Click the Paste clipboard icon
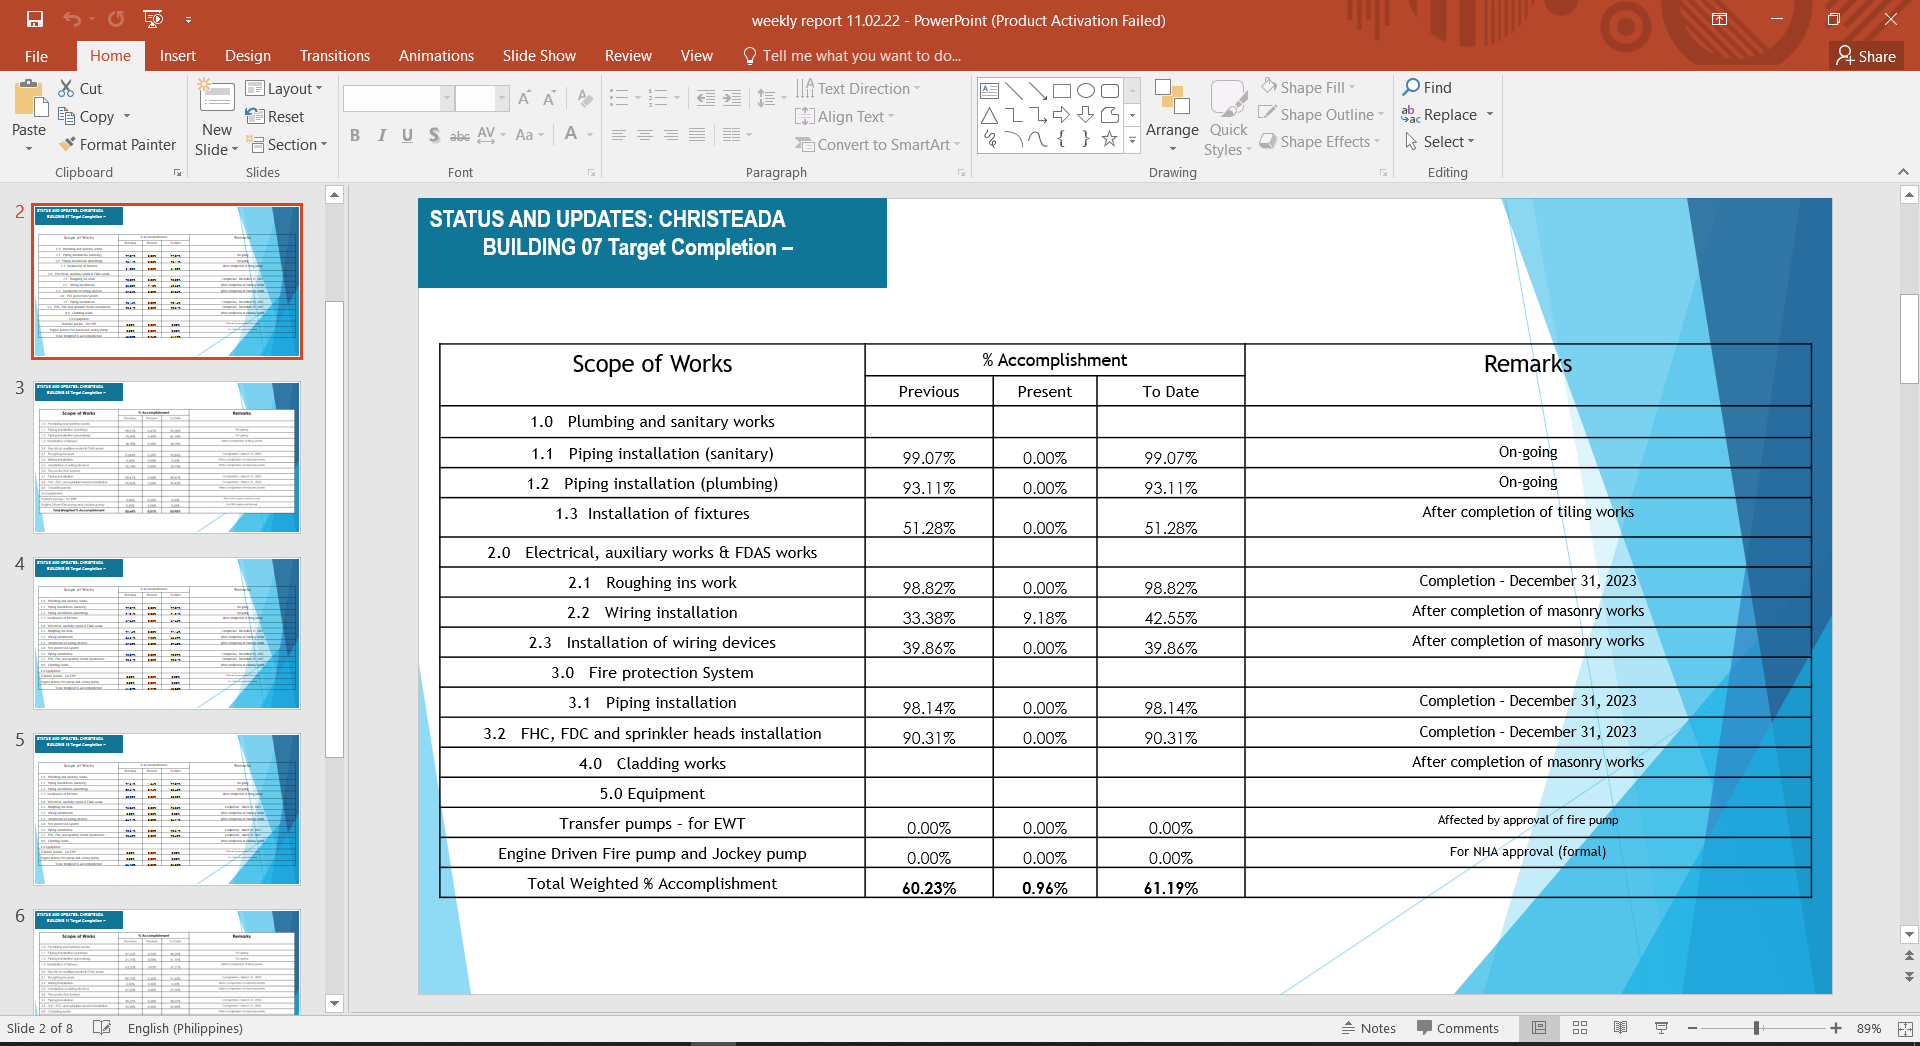Image resolution: width=1920 pixels, height=1046 pixels. 29,99
